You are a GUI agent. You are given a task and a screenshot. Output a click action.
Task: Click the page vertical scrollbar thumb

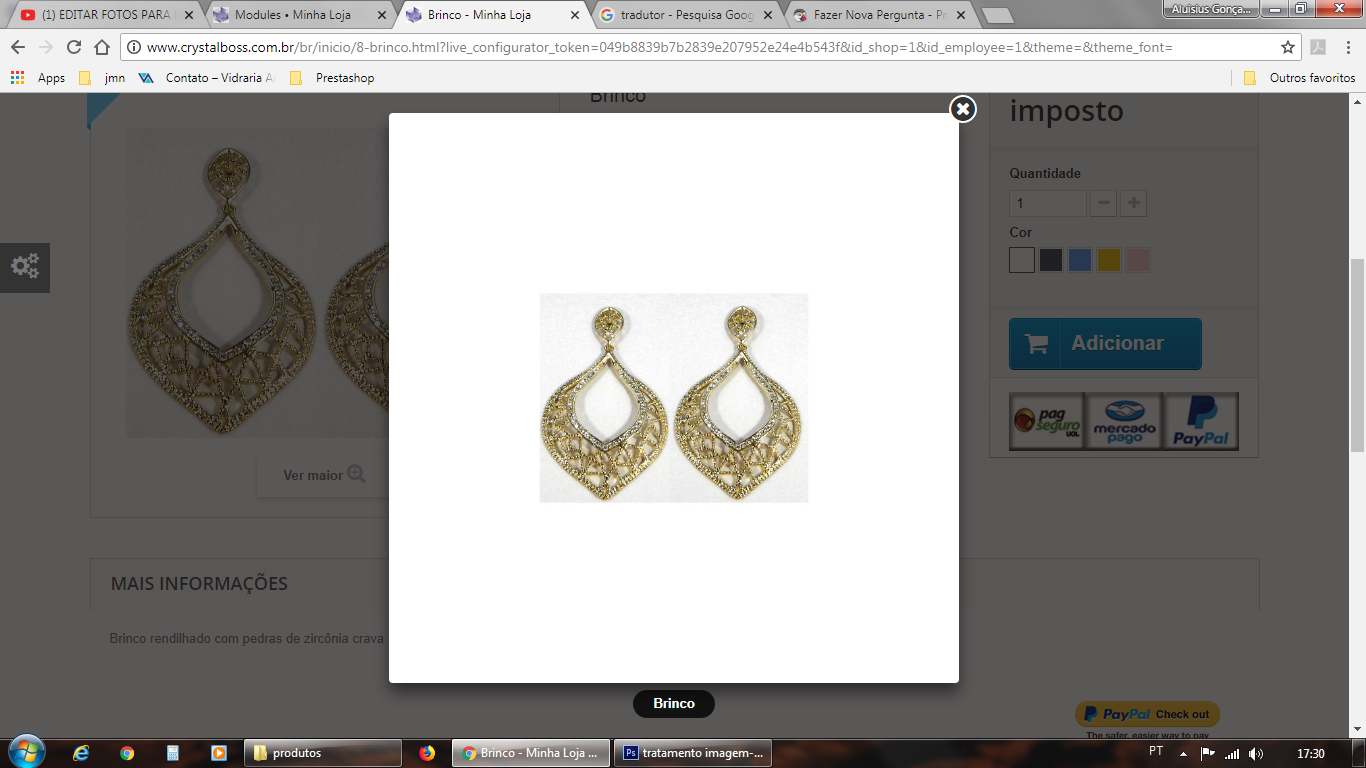tap(1357, 355)
